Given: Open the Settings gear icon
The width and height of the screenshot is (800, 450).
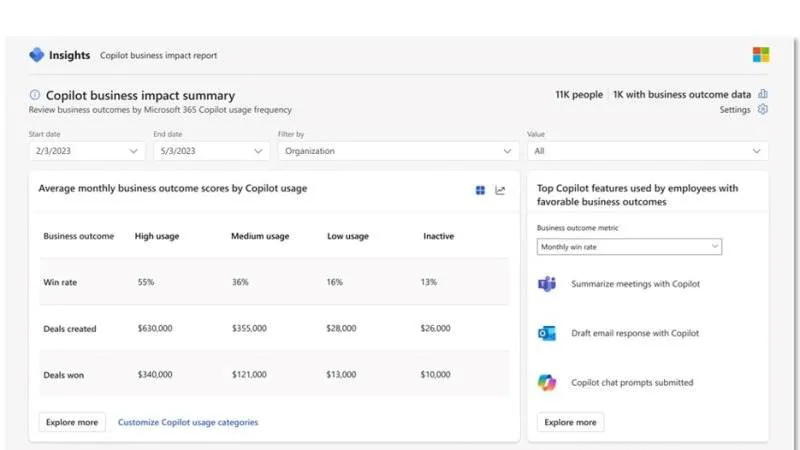Looking at the screenshot, I should [763, 110].
